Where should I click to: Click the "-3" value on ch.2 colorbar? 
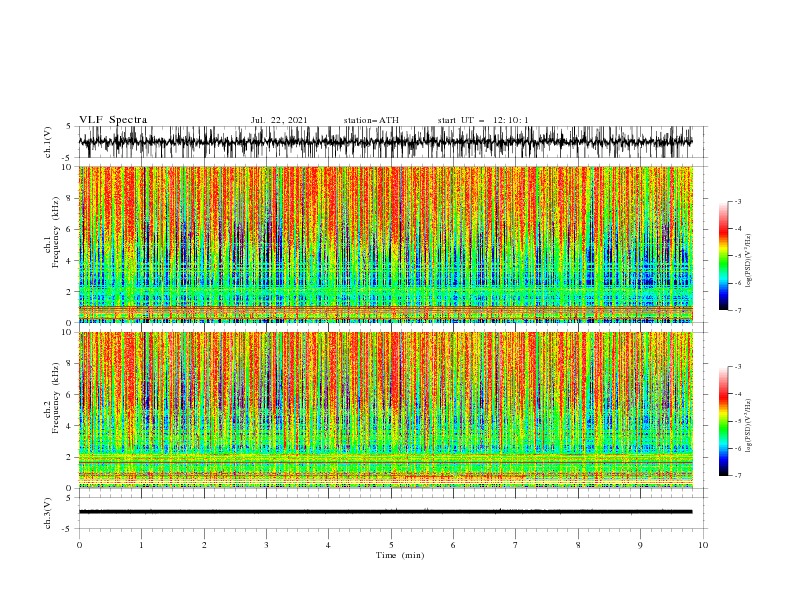tap(737, 367)
